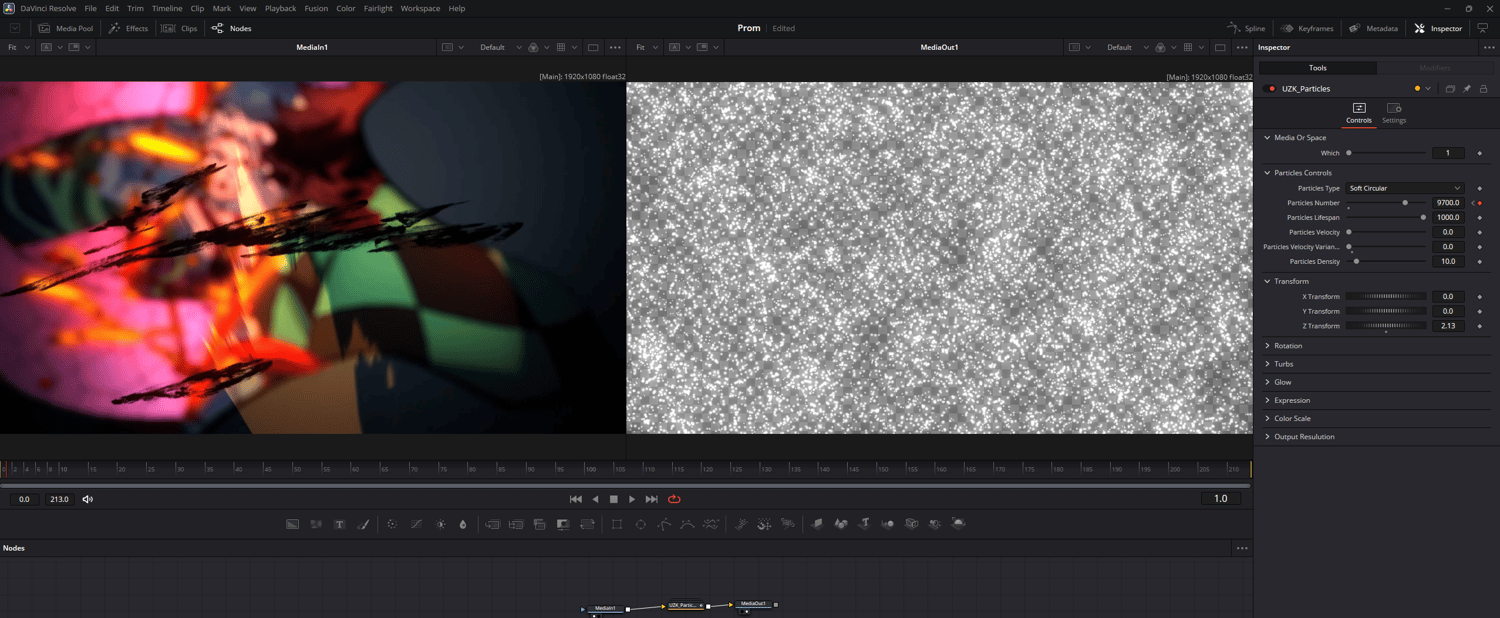Add a Rectangle mask tool

click(617, 524)
